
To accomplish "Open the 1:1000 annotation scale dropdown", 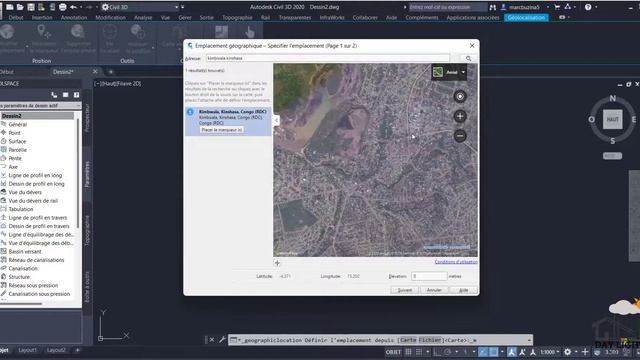I will click(x=550, y=352).
